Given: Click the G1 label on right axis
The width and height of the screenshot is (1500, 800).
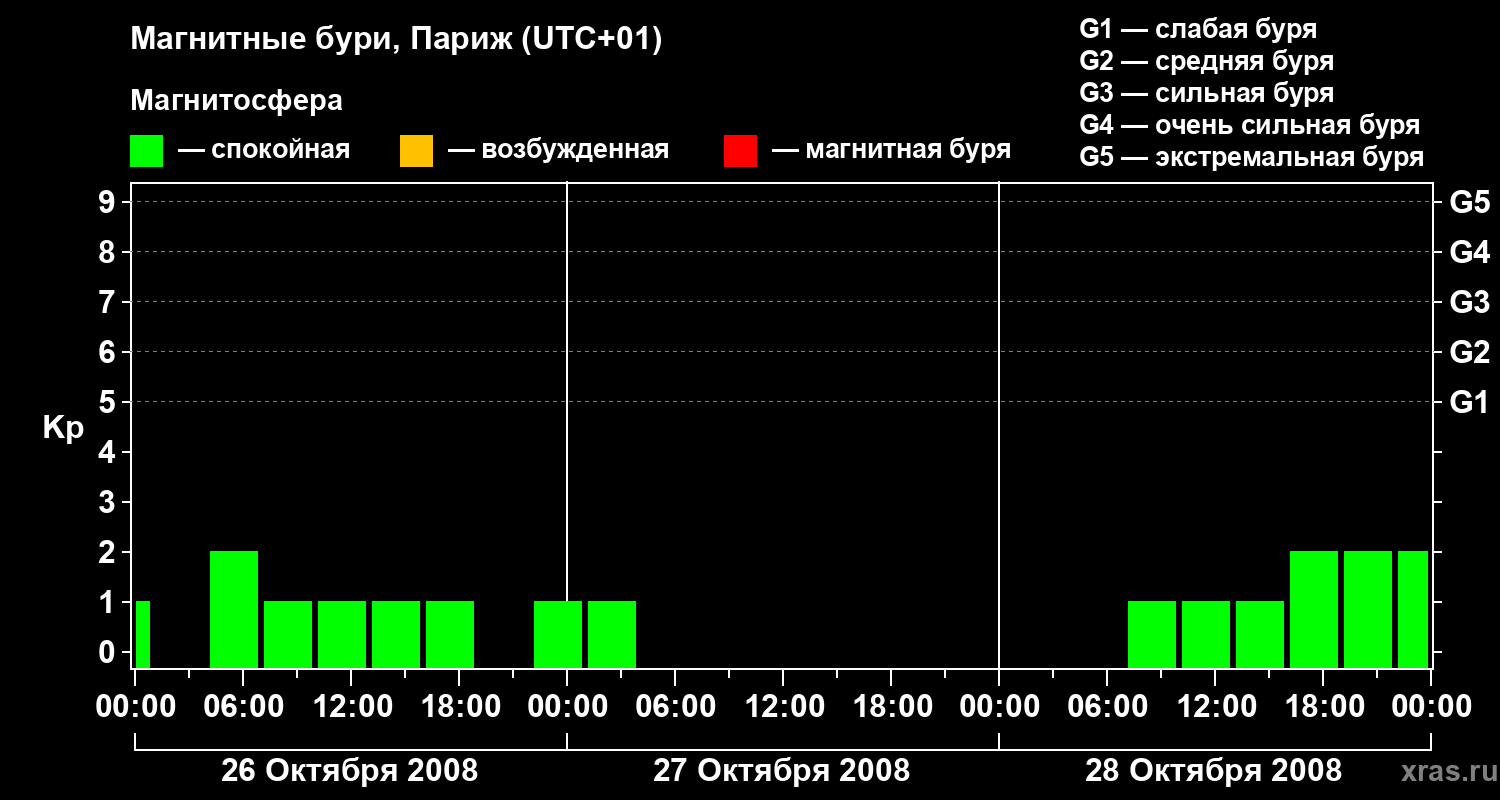Looking at the screenshot, I should (x=1470, y=402).
